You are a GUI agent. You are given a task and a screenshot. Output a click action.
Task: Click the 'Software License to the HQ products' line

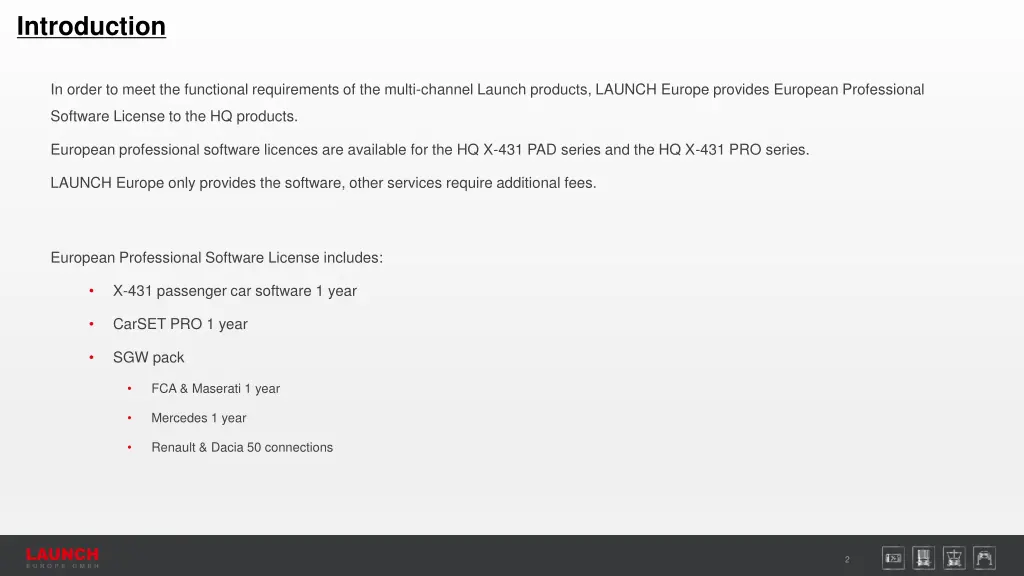click(174, 116)
